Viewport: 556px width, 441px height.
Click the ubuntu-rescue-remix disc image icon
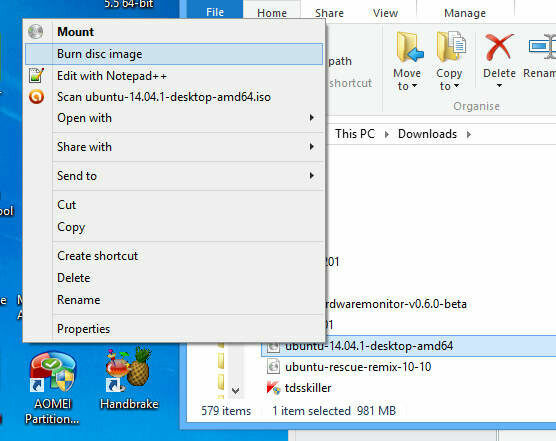point(273,367)
